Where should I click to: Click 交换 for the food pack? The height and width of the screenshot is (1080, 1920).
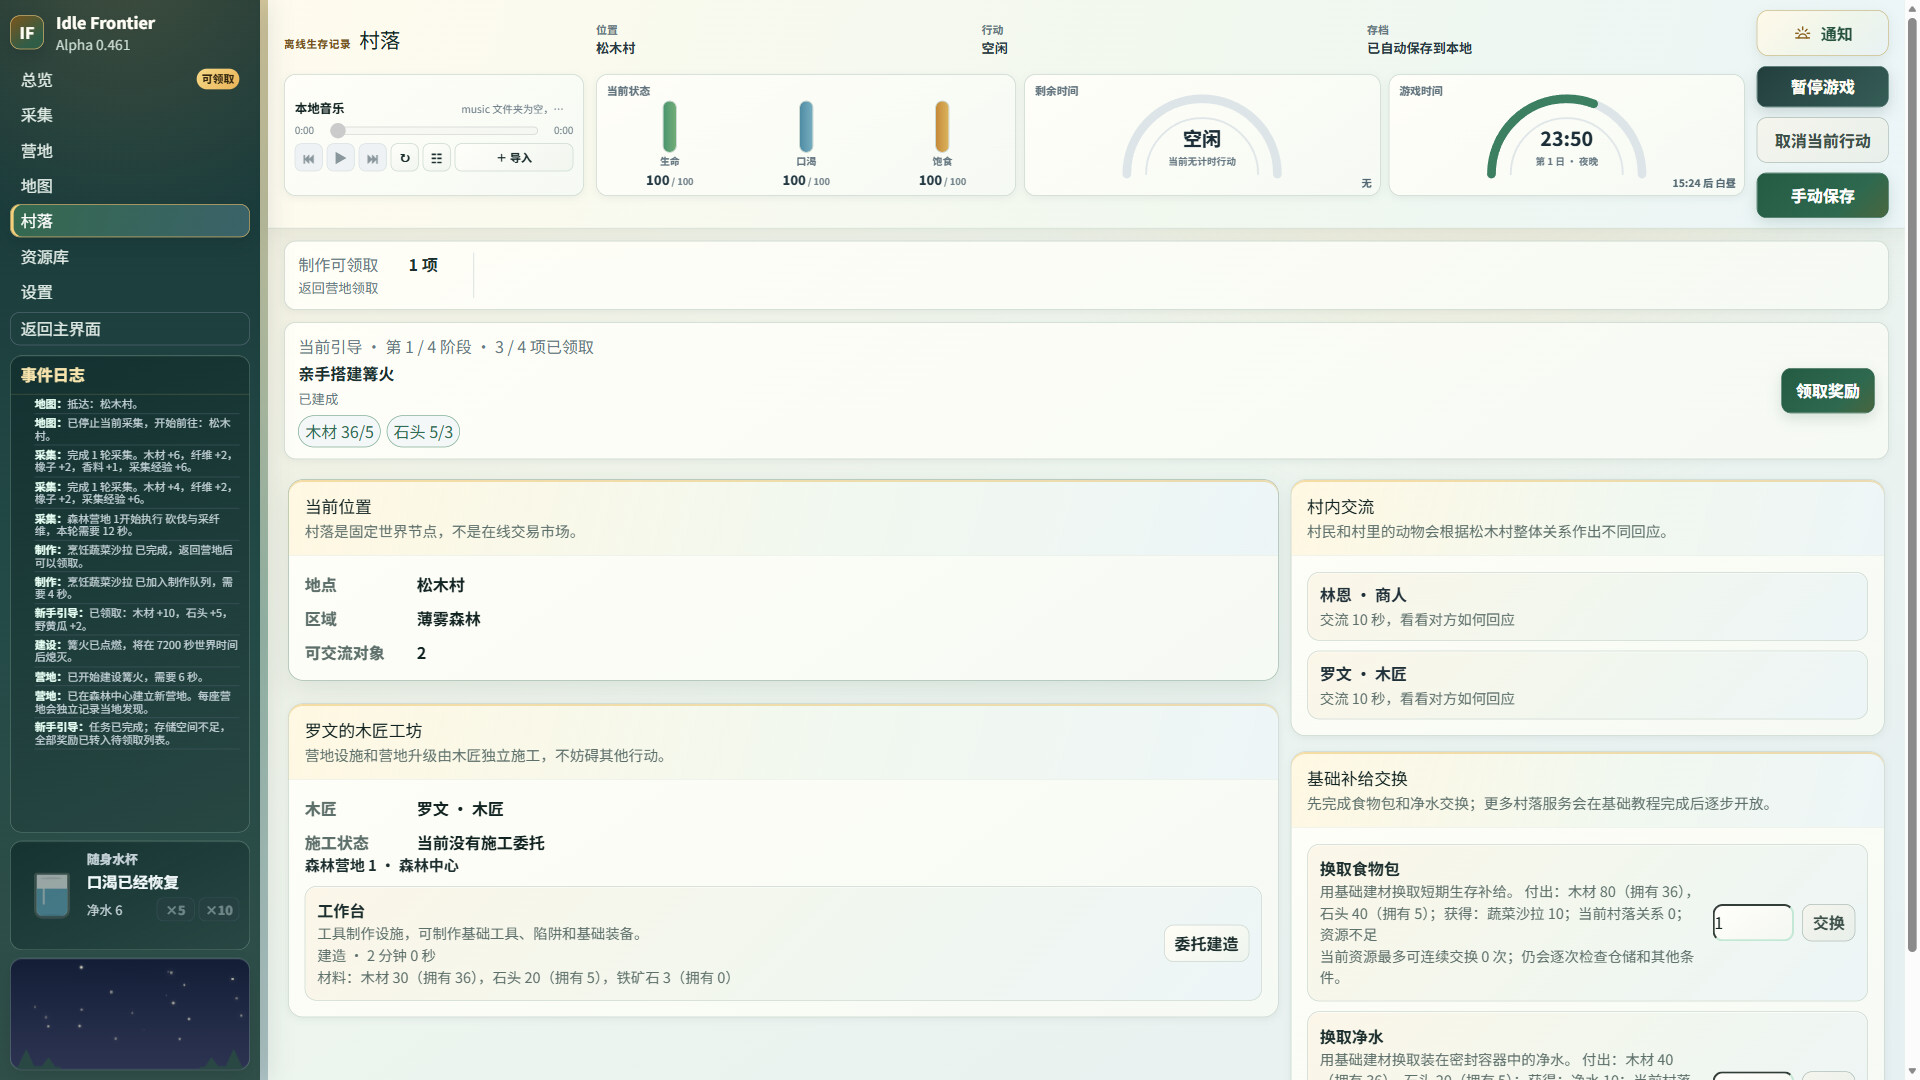pyautogui.click(x=1828, y=923)
